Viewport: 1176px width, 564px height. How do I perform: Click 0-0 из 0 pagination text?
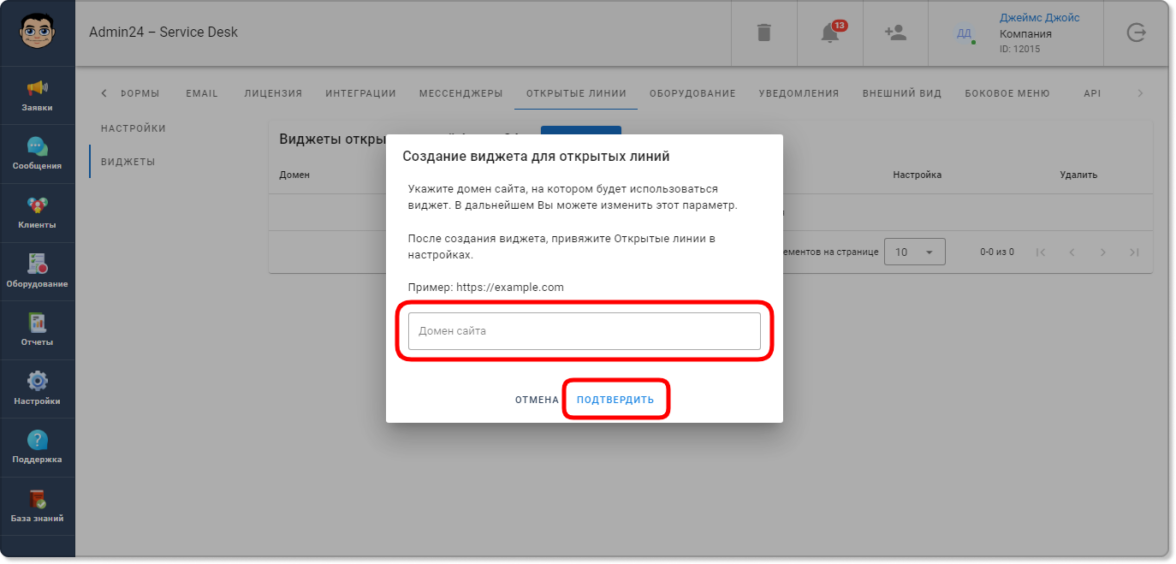pyautogui.click(x=997, y=252)
